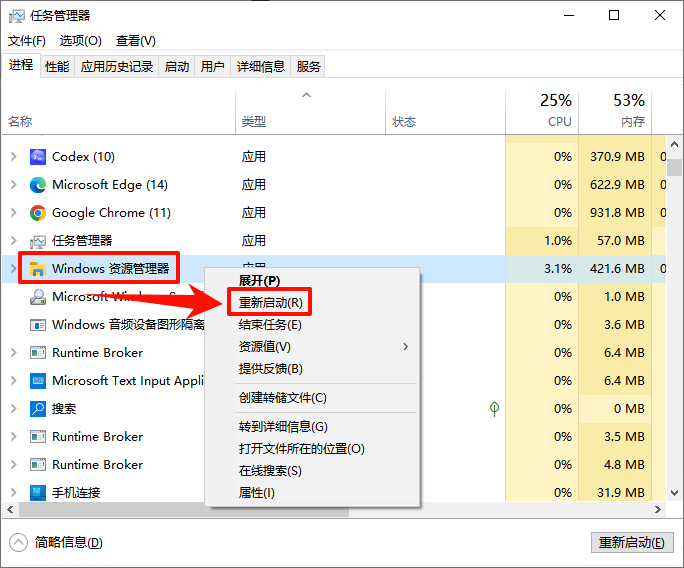Choose 创建转储文件(C) in context menu

(311, 398)
